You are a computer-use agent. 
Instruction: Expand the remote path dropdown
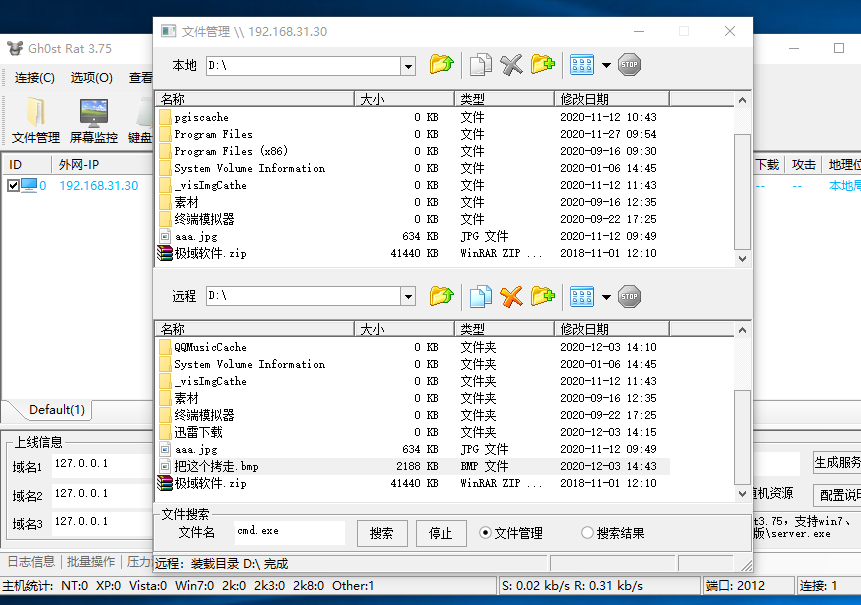click(x=407, y=297)
